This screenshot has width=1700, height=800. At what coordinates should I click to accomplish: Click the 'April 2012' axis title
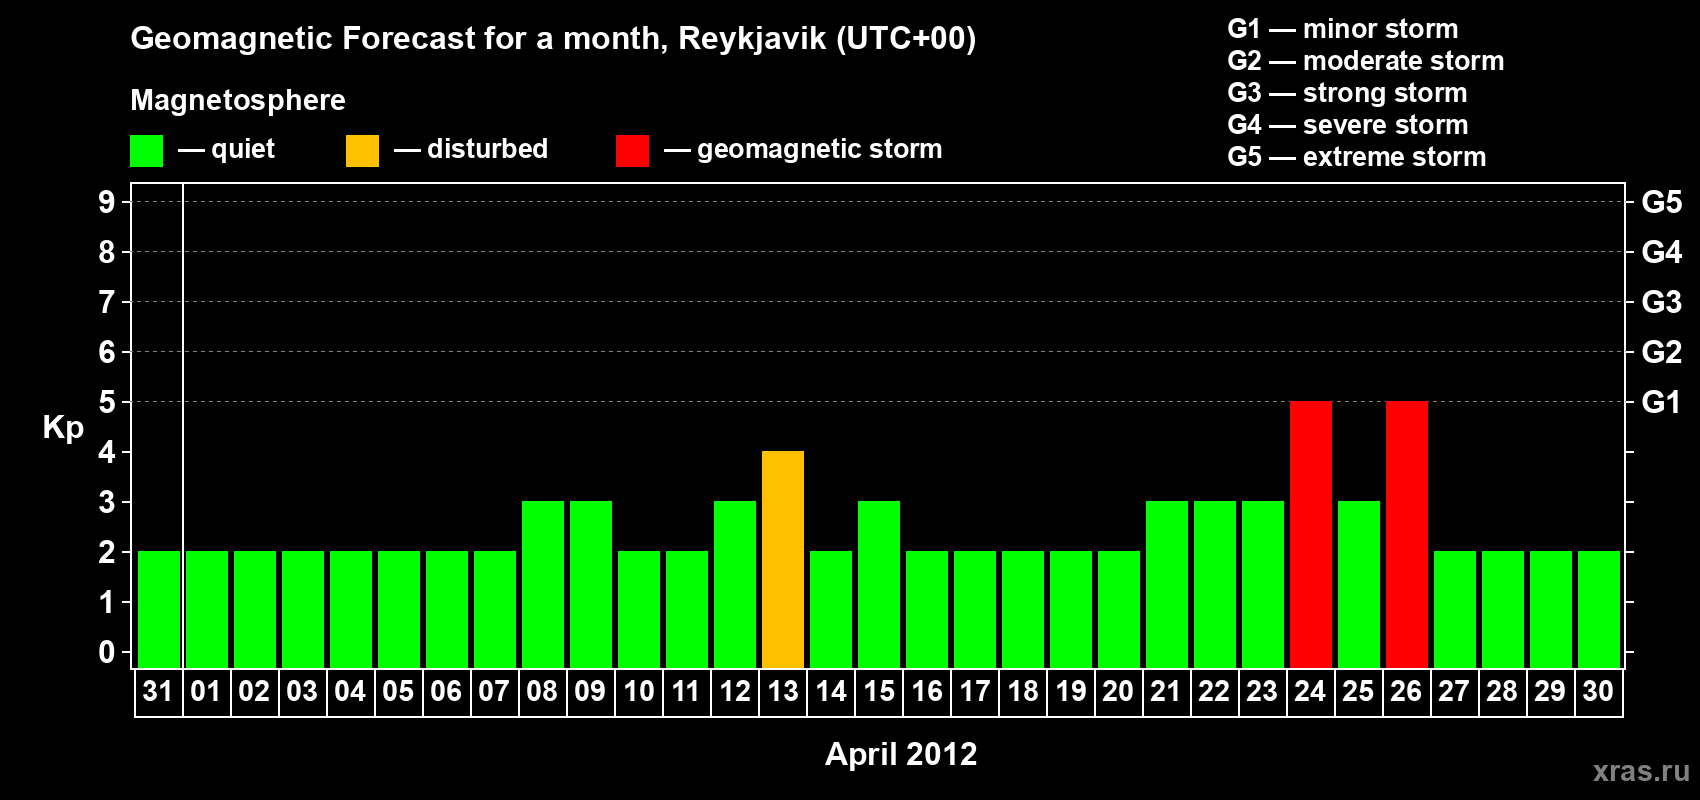pos(901,754)
